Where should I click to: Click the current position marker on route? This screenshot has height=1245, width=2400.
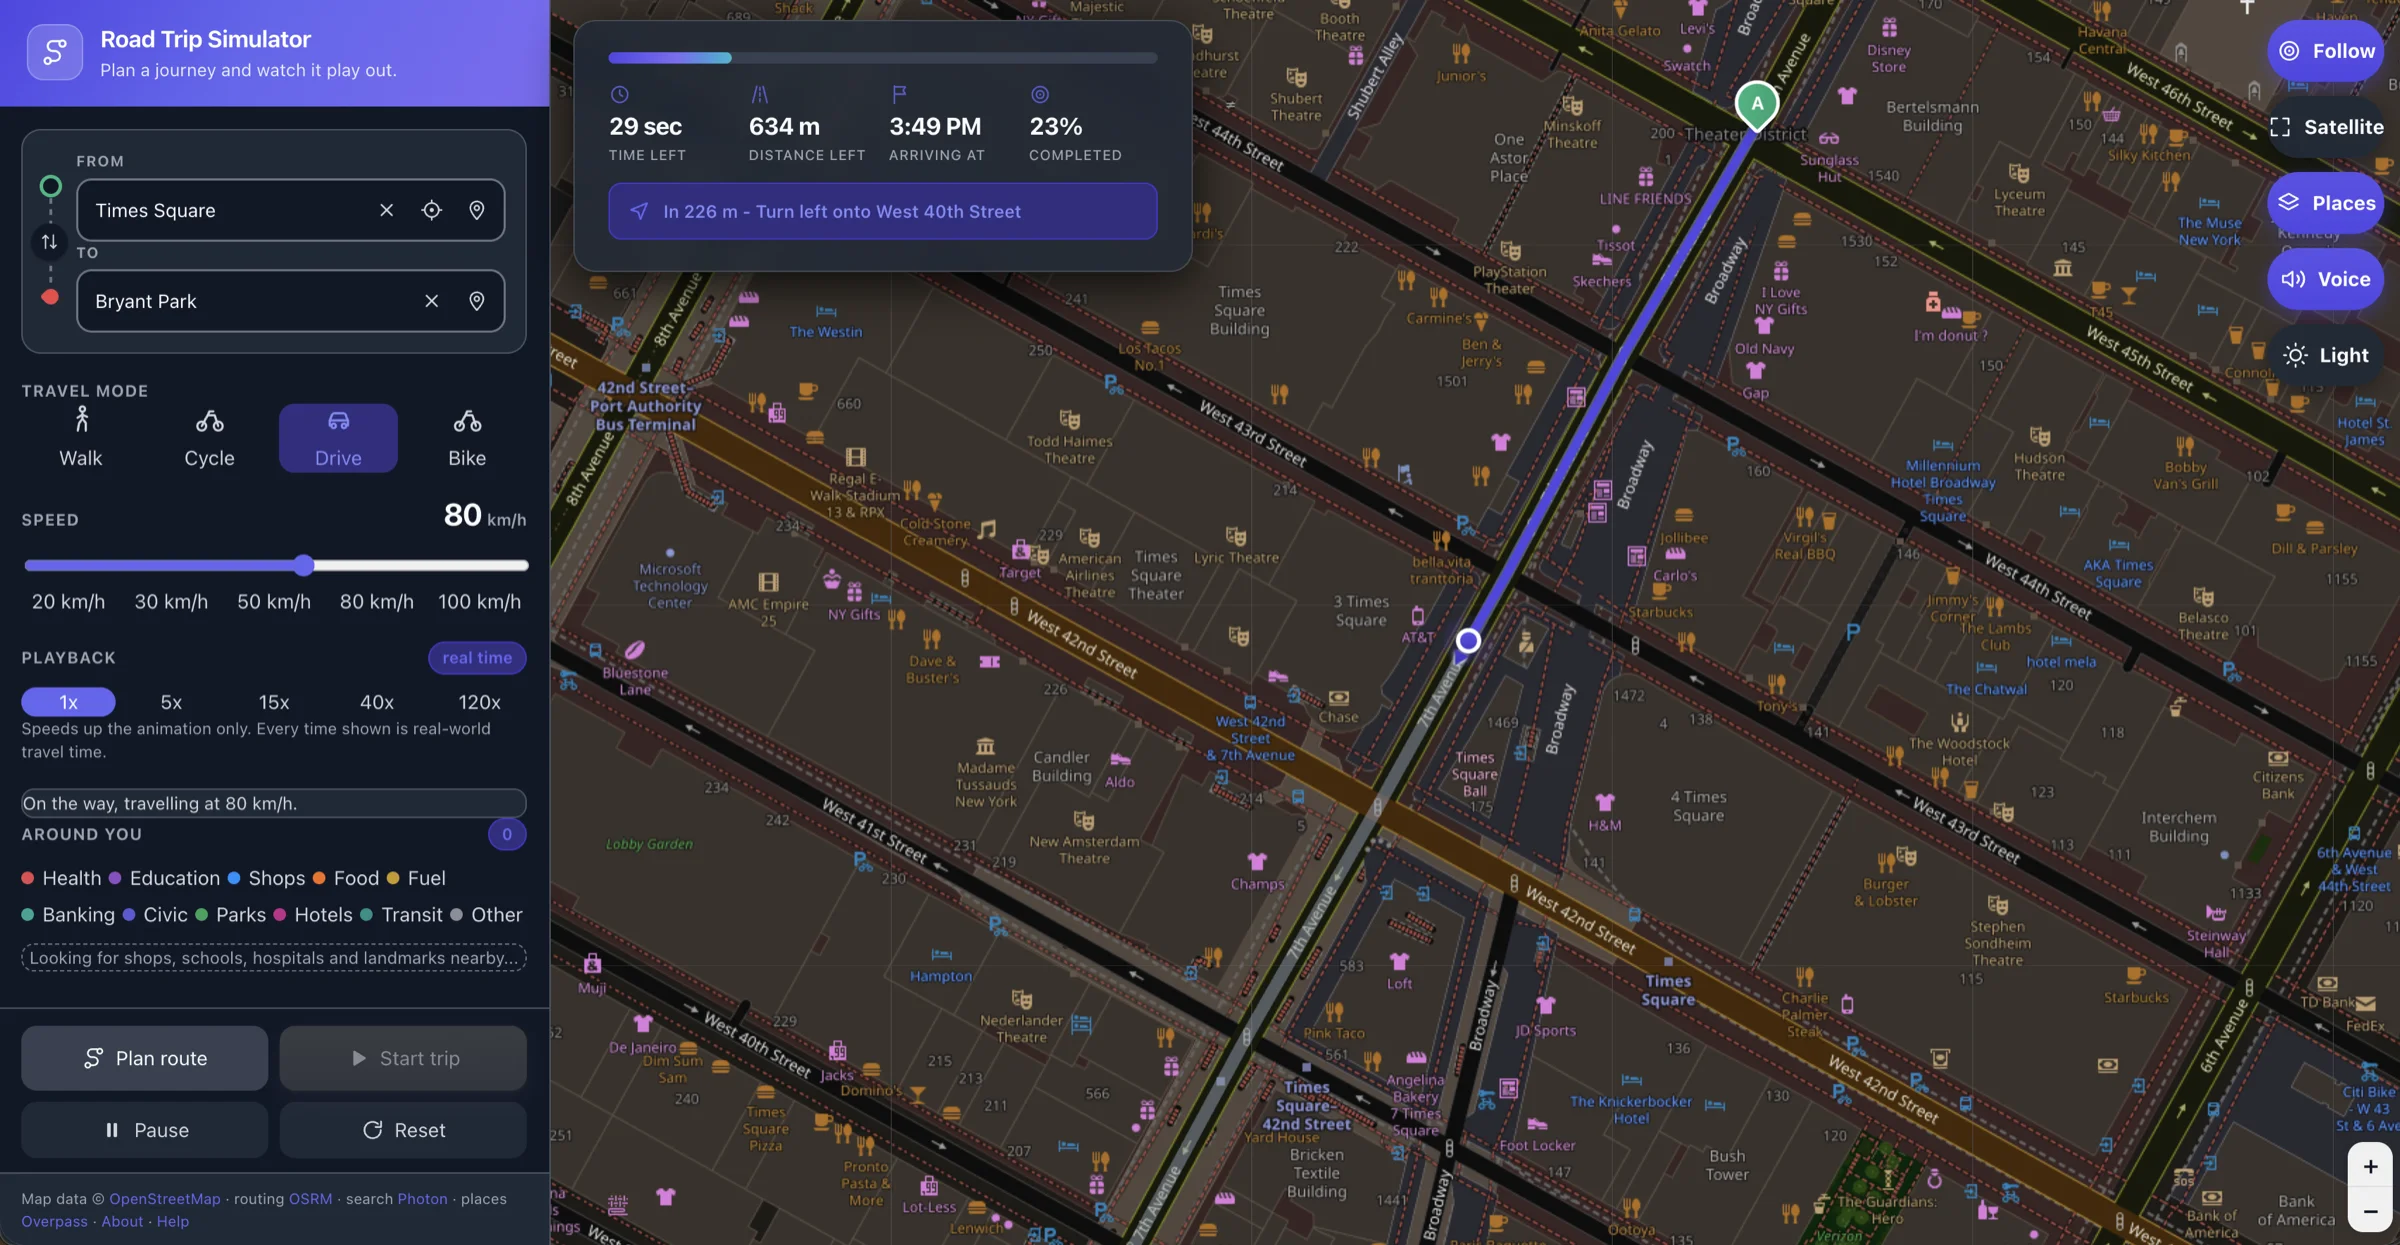1468,641
